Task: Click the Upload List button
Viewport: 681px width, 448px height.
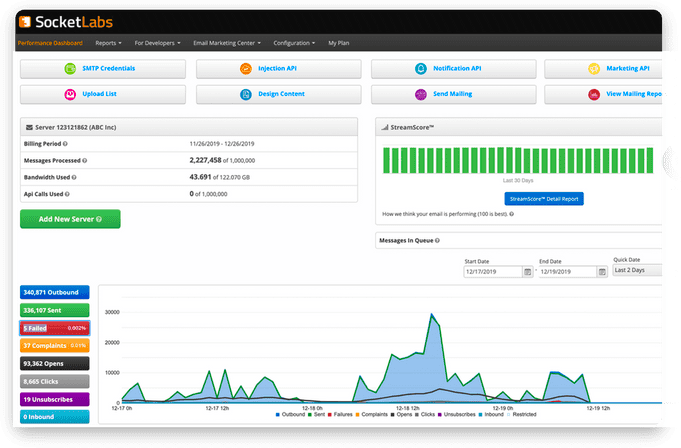Action: coord(103,94)
